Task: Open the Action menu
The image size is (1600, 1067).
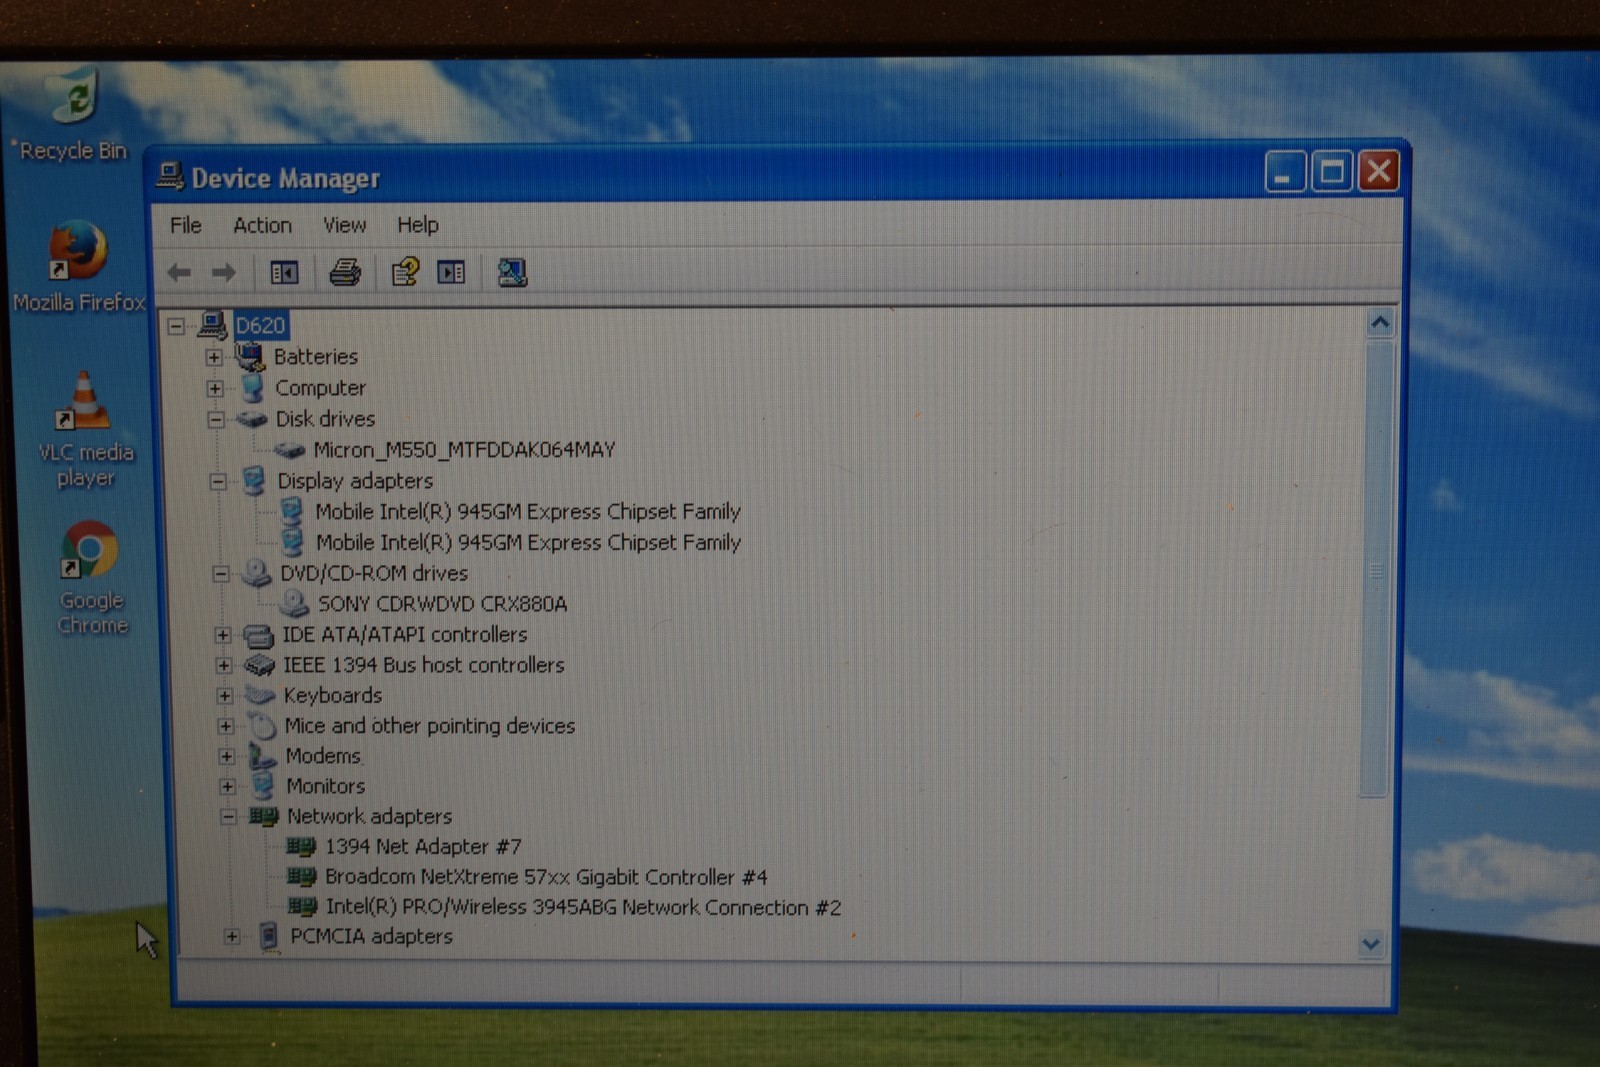Action: [262, 225]
